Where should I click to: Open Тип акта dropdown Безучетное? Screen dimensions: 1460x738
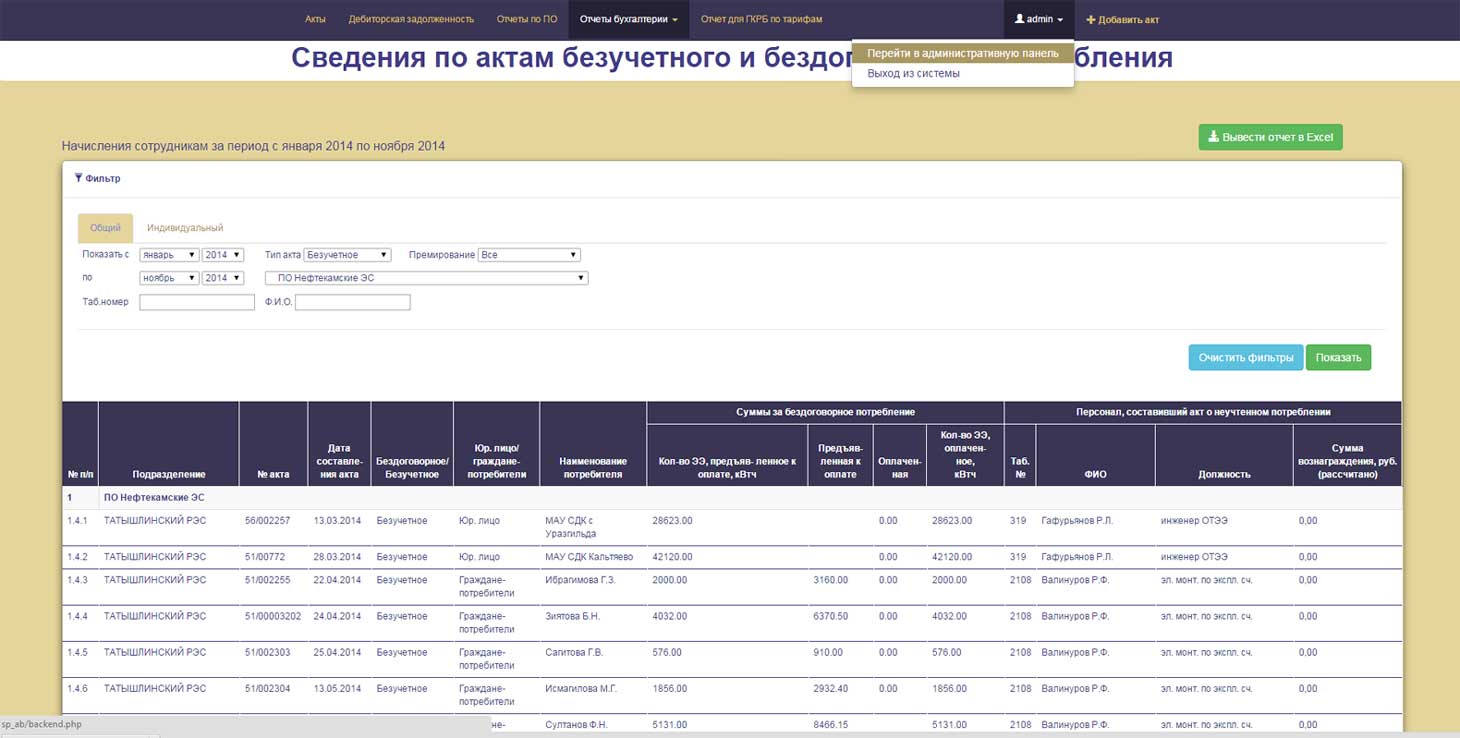click(347, 255)
